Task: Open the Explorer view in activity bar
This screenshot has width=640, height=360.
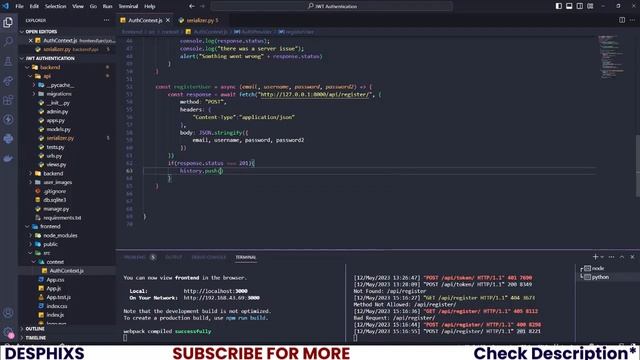Action: click(8, 22)
